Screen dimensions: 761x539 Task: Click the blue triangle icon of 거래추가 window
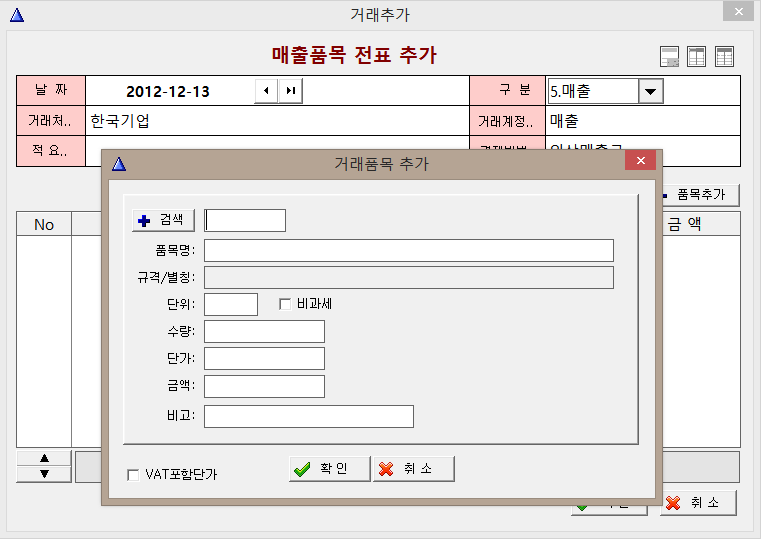[x=17, y=16]
